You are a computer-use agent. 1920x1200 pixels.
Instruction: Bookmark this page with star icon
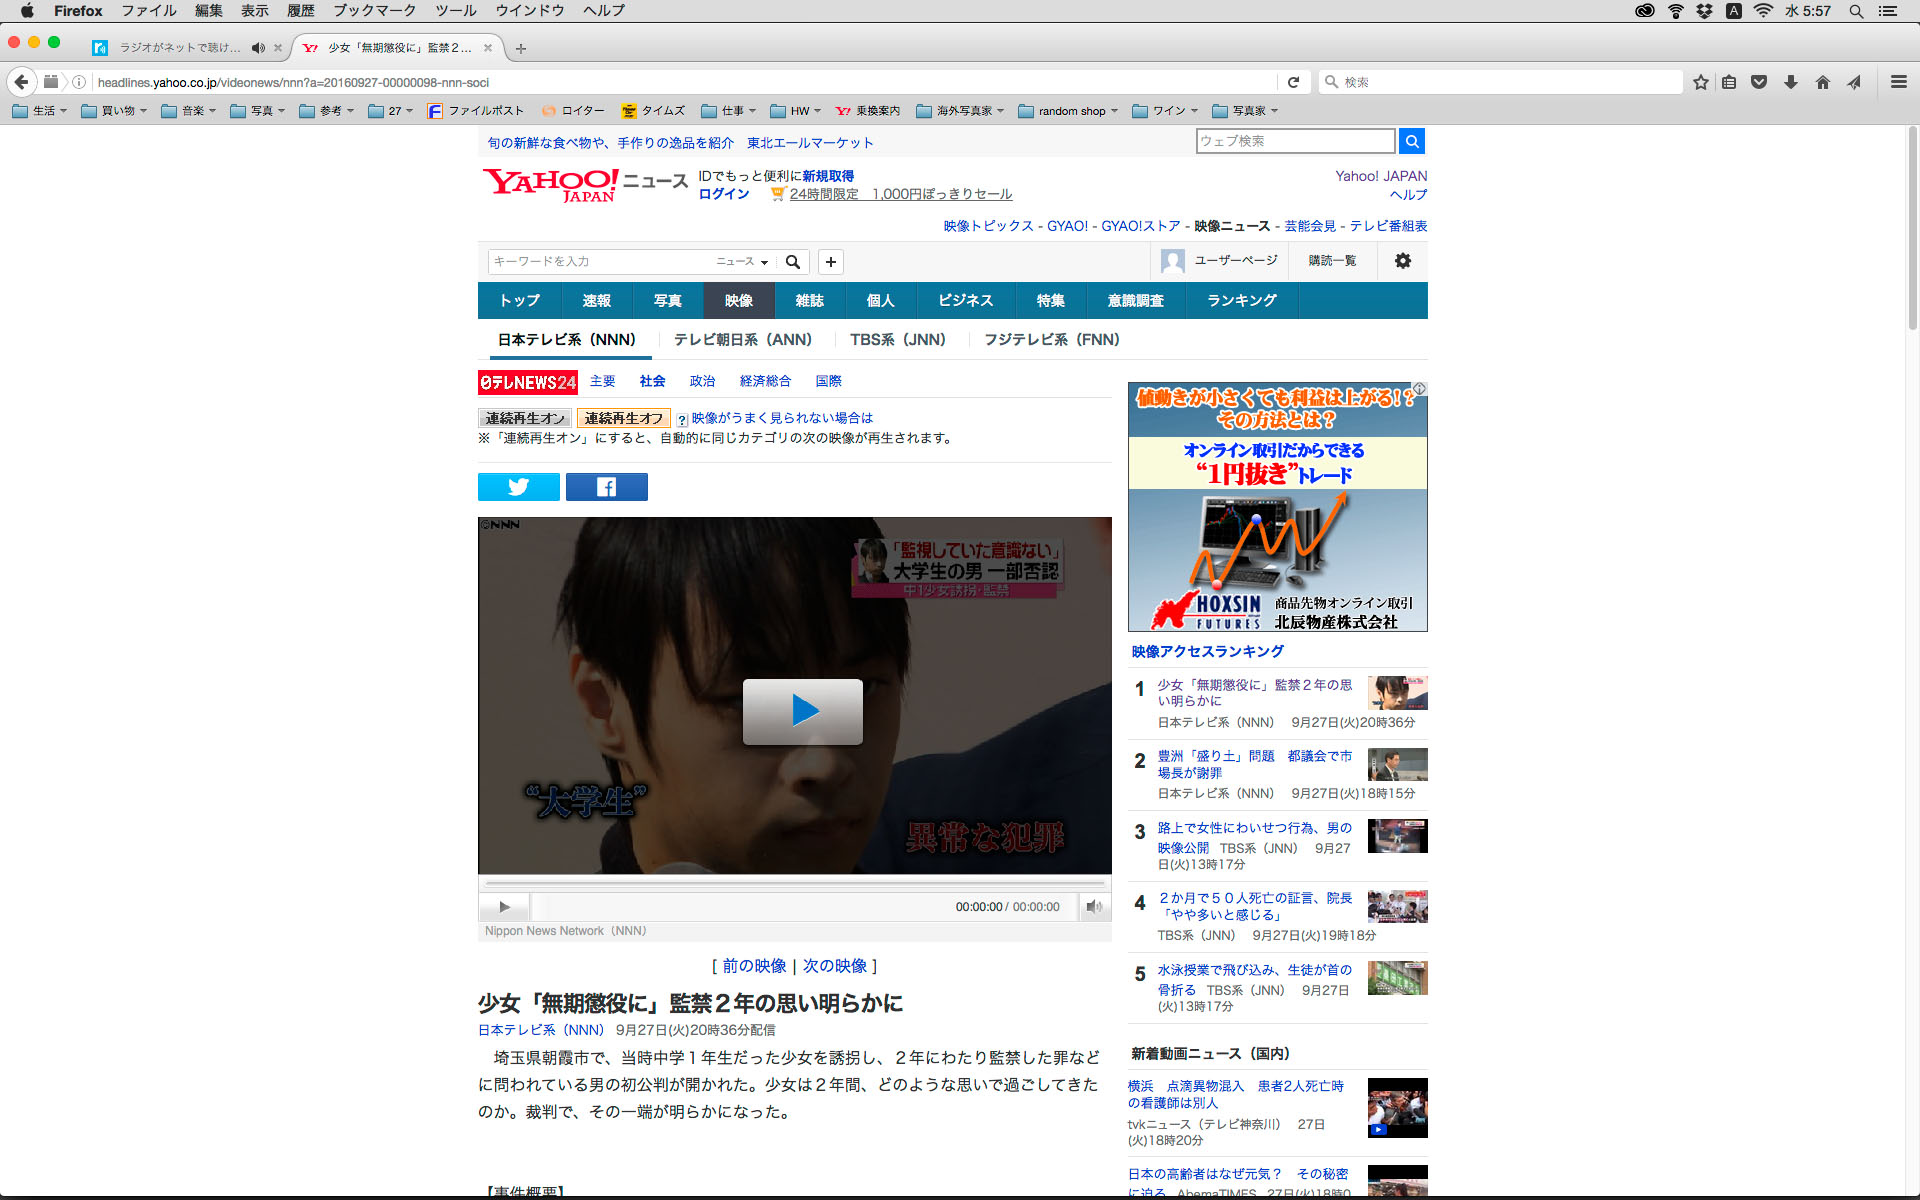1700,82
